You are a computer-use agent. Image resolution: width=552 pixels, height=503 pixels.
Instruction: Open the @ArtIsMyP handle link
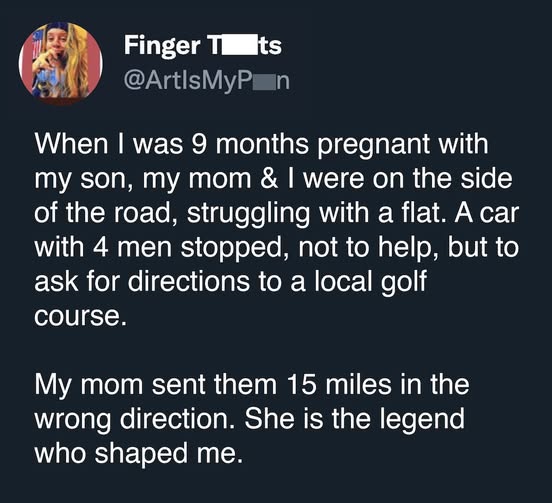point(207,81)
